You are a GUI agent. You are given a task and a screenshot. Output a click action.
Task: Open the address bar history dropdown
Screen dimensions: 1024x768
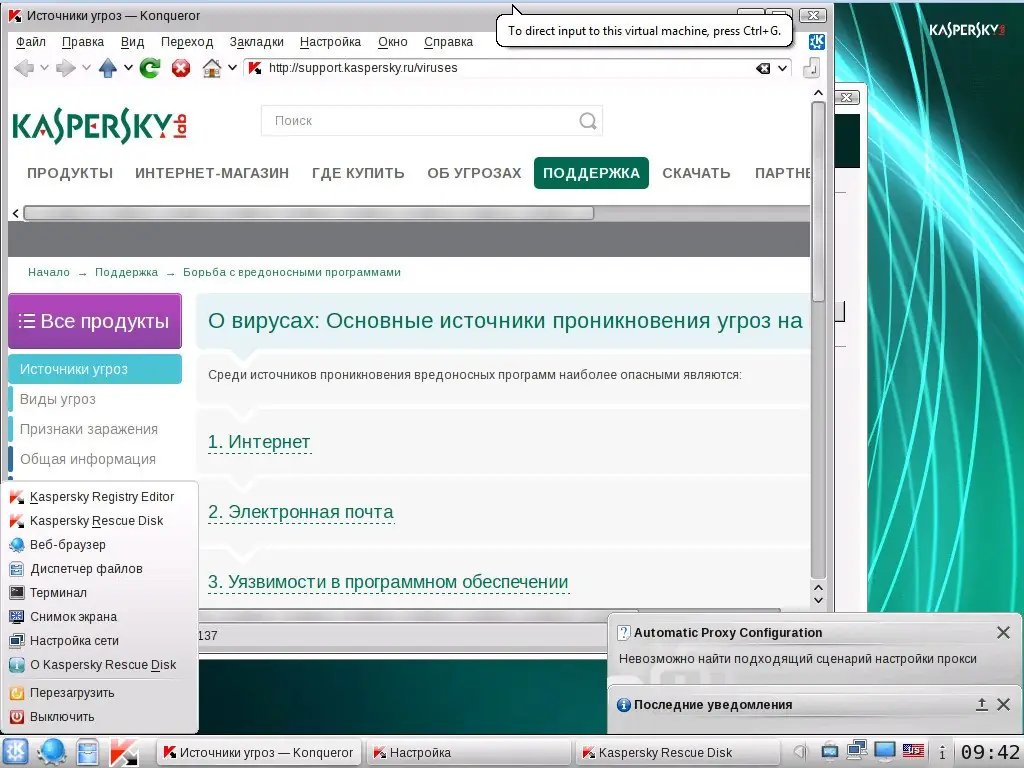tap(781, 68)
